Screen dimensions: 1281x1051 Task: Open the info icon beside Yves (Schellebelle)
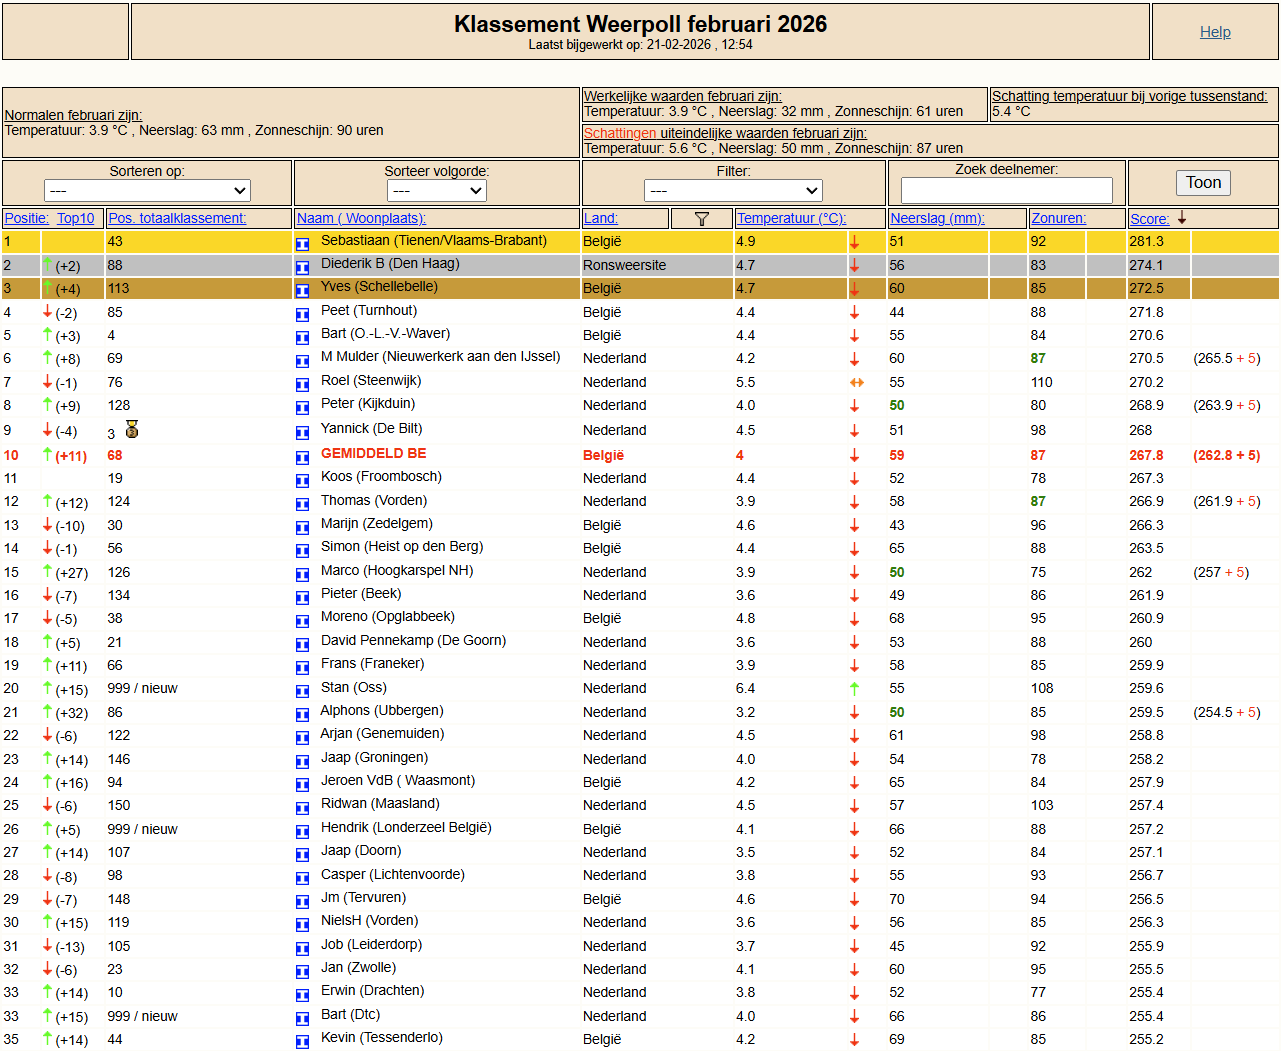[x=302, y=290]
